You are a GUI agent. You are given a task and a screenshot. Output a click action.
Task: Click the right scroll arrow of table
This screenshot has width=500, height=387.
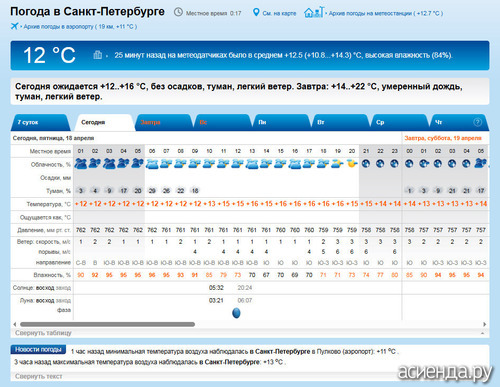(484, 324)
